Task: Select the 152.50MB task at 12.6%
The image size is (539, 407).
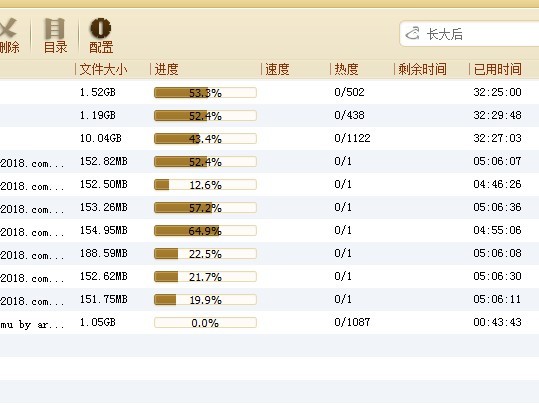Action: click(270, 185)
